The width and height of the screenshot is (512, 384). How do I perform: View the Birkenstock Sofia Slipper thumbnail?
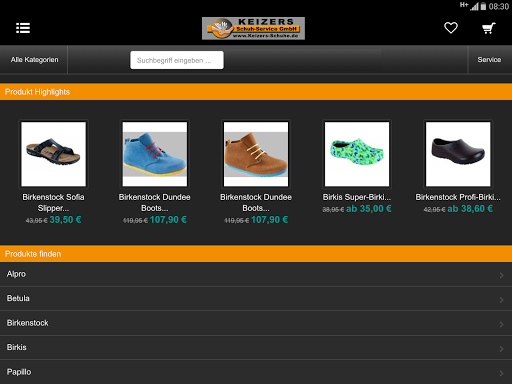coord(54,154)
